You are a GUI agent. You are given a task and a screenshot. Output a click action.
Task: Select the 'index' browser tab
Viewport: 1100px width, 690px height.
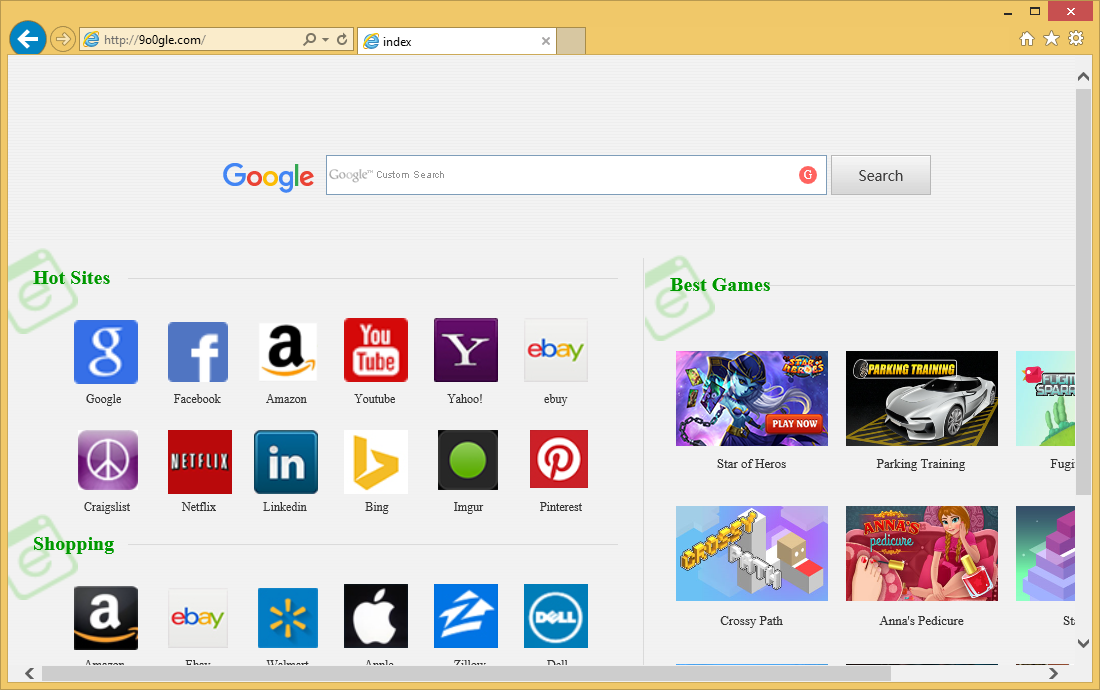(457, 41)
